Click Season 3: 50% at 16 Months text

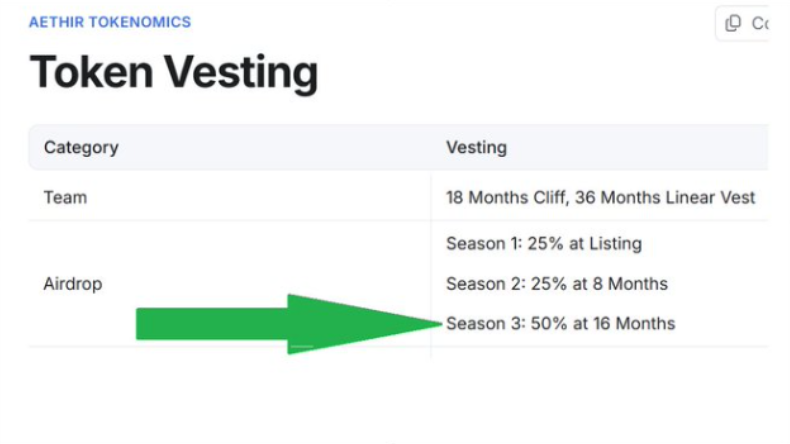pos(560,324)
